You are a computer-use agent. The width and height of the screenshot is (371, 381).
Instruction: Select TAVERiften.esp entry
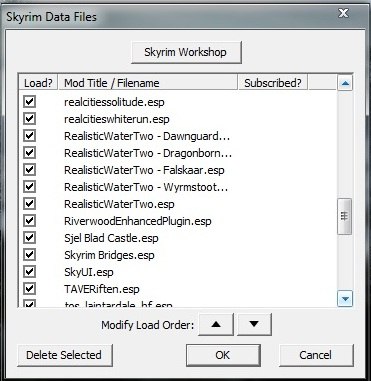coord(102,289)
